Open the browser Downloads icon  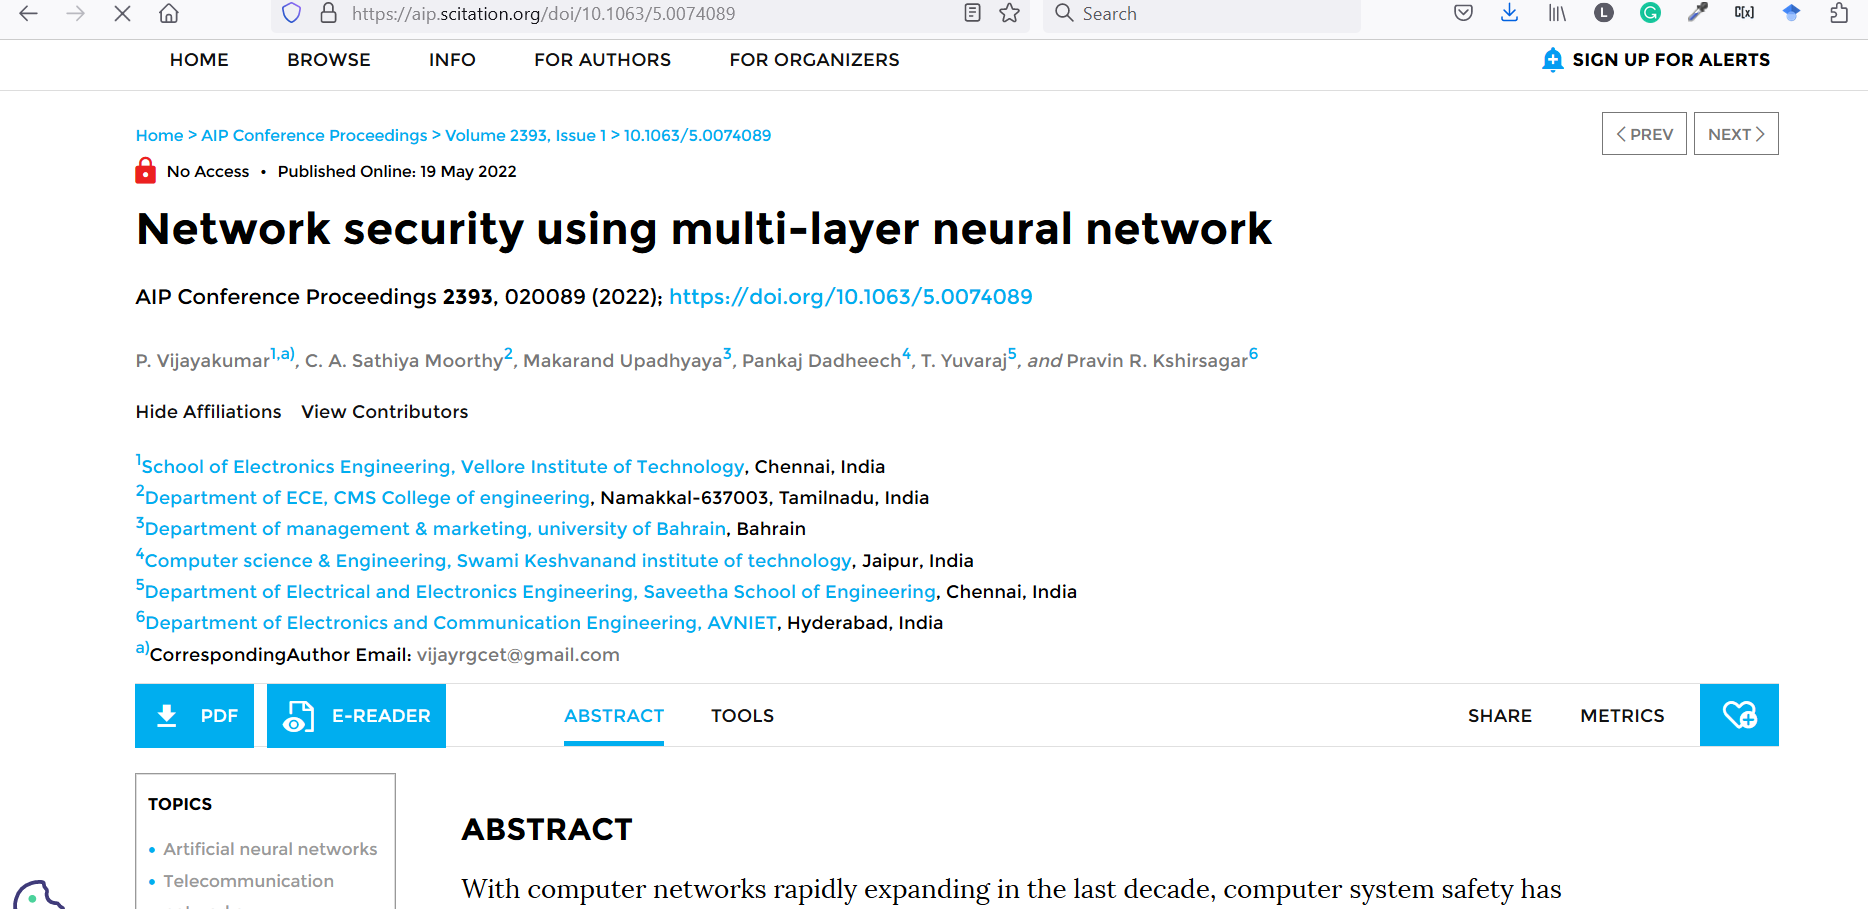[x=1510, y=14]
